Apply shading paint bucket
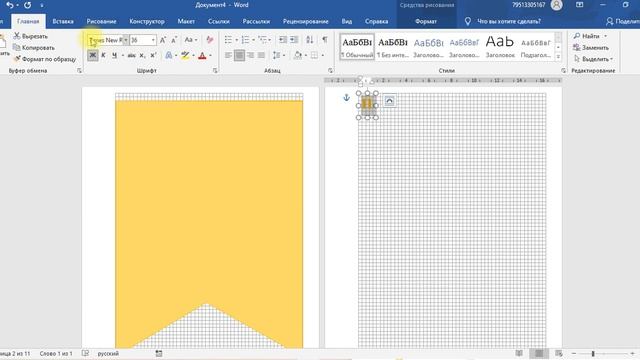The image size is (640, 360). (298, 55)
